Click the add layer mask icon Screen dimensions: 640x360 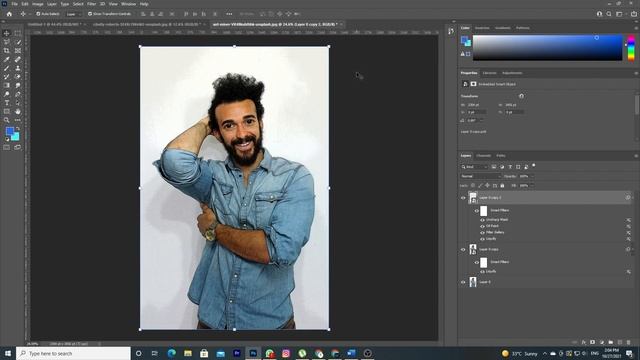coord(593,342)
